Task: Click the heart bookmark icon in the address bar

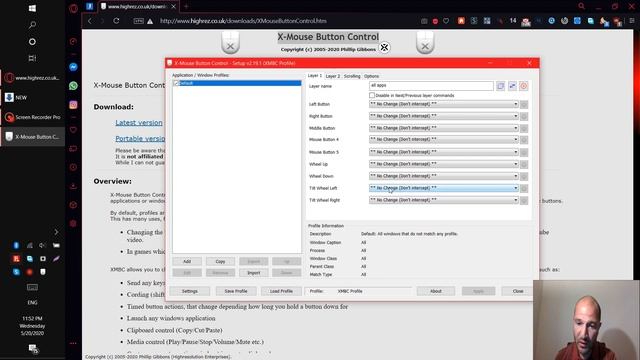Action: pos(446,21)
